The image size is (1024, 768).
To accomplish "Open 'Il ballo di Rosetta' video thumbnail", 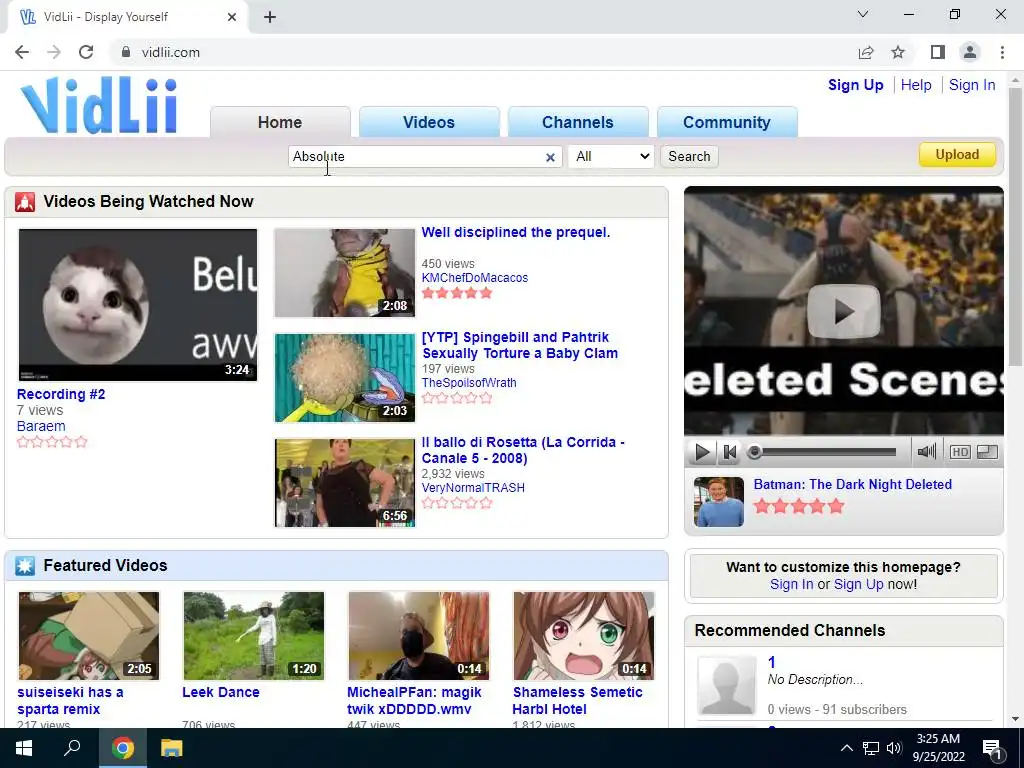I will 345,483.
